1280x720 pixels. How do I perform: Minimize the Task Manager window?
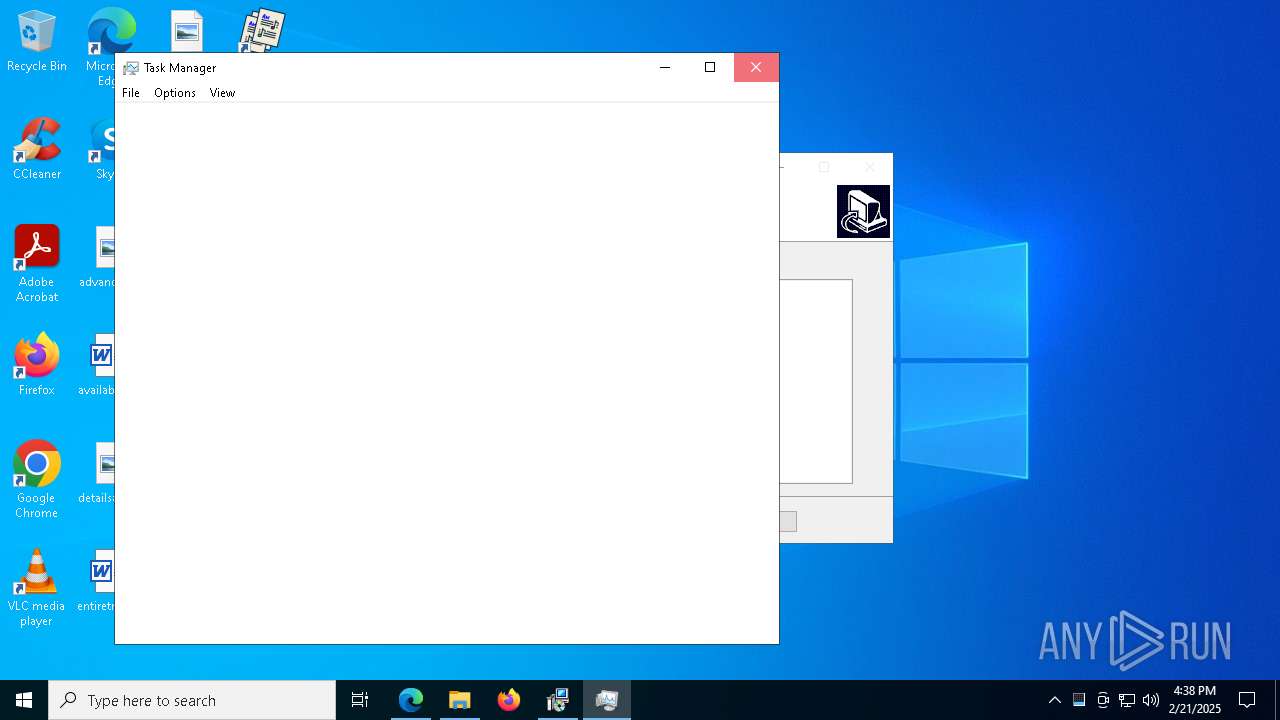point(665,67)
